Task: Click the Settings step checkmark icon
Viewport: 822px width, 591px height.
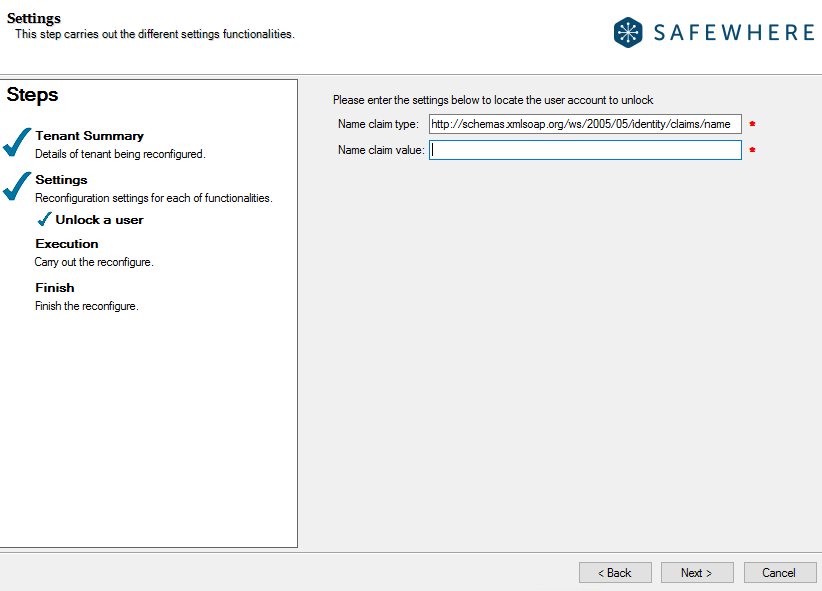Action: click(x=17, y=186)
